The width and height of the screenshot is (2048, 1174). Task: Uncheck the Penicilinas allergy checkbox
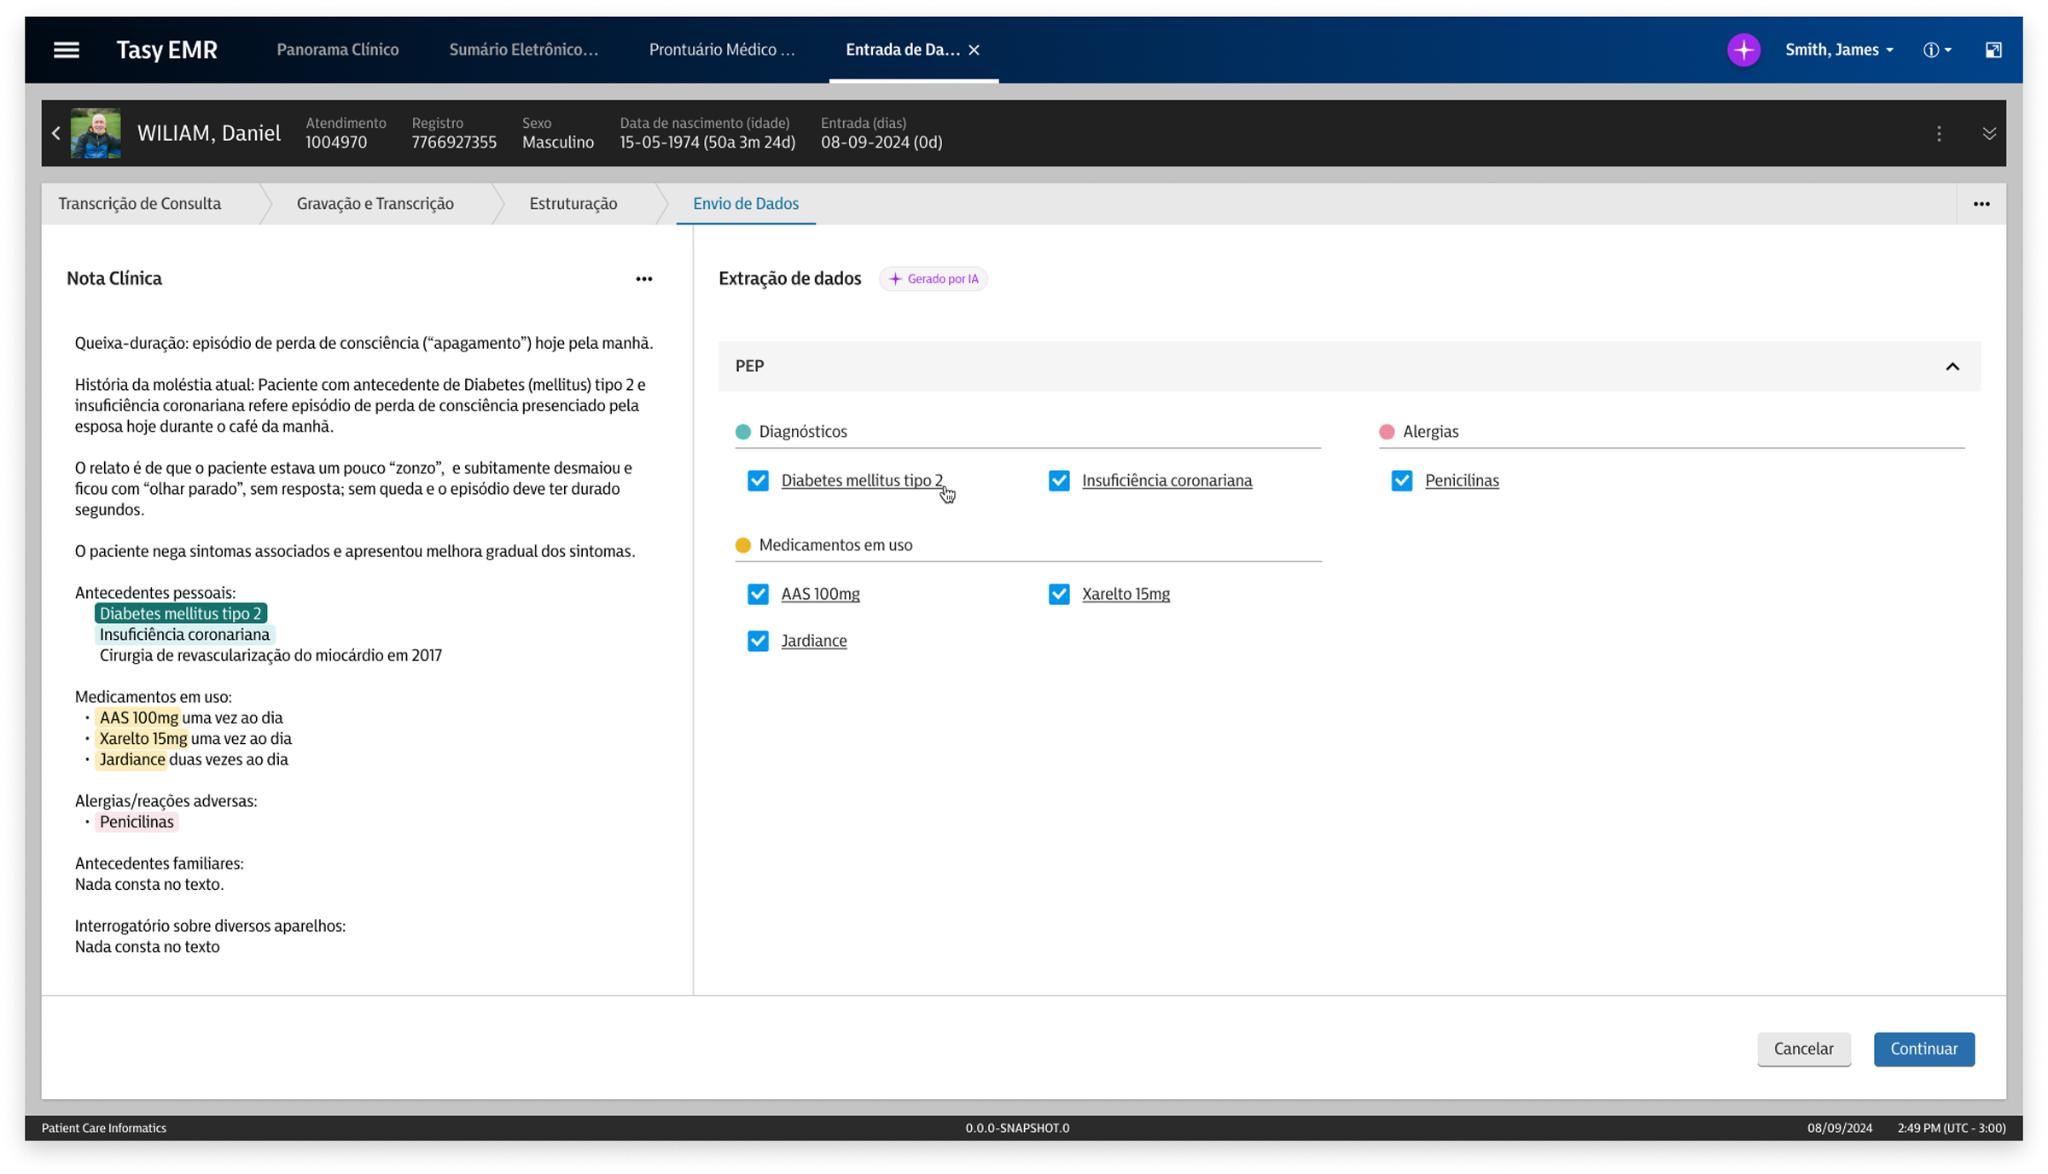click(x=1401, y=481)
